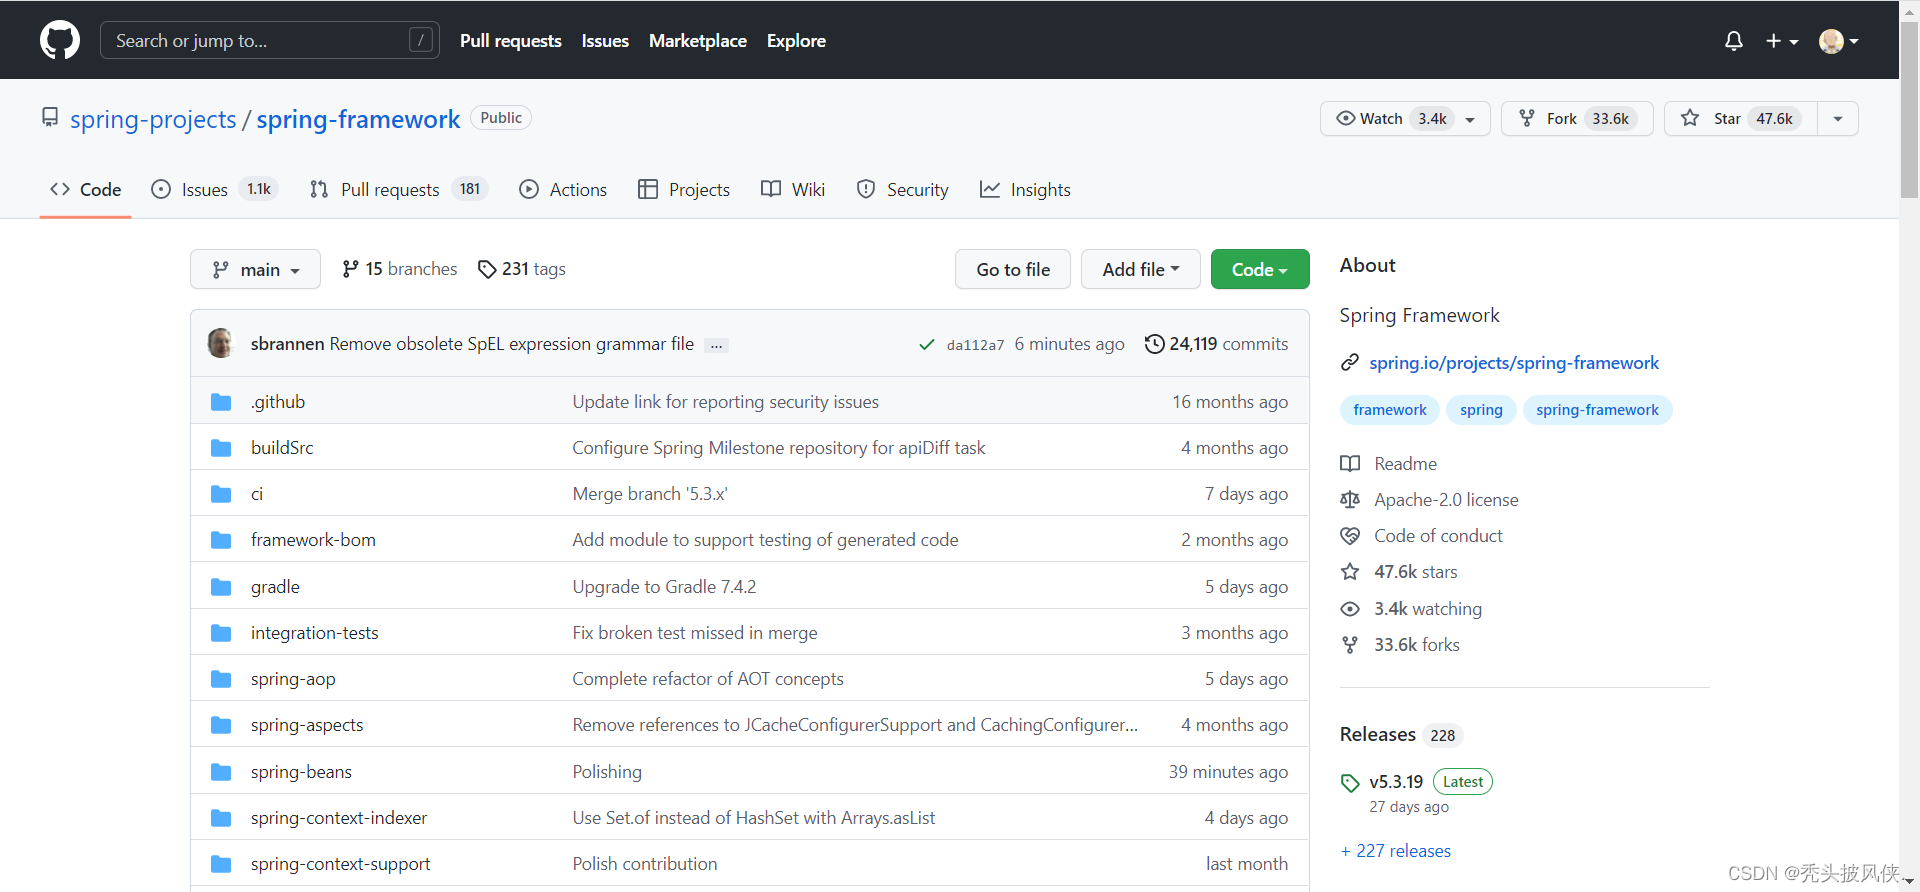Go to Explore in top navigation
This screenshot has height=892, width=1920.
(x=796, y=41)
